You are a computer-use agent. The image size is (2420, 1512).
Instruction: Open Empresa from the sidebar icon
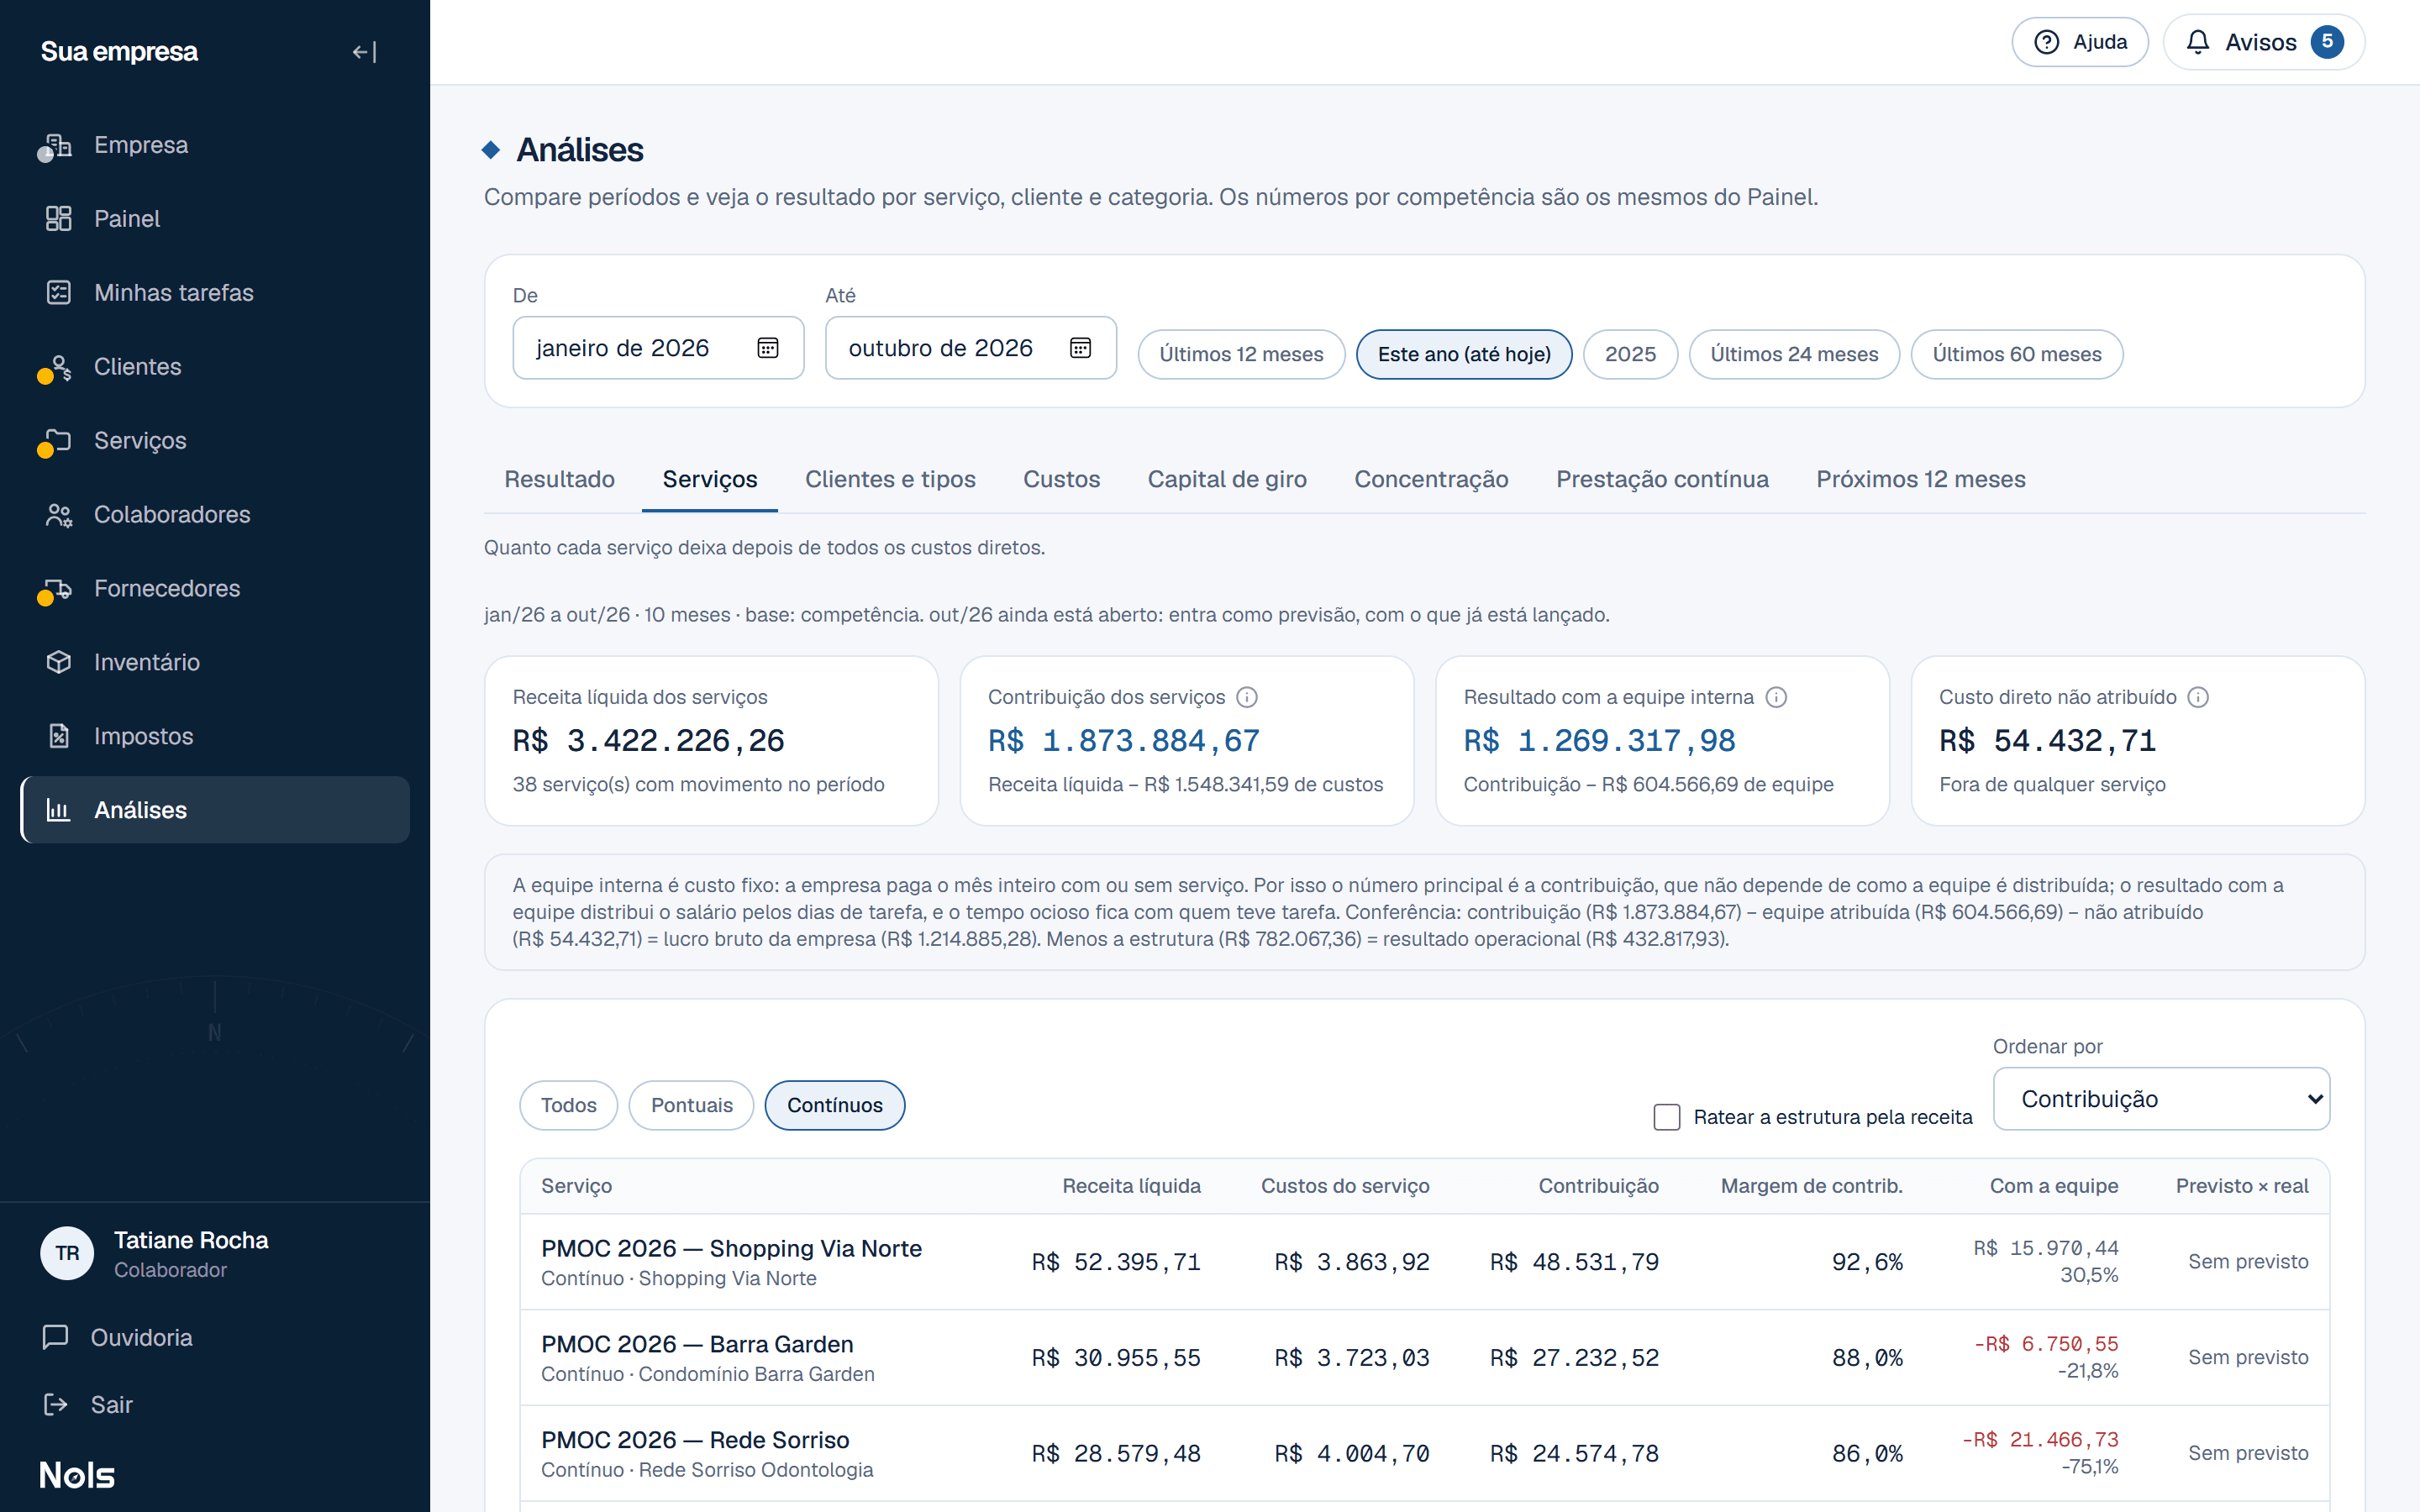58,145
